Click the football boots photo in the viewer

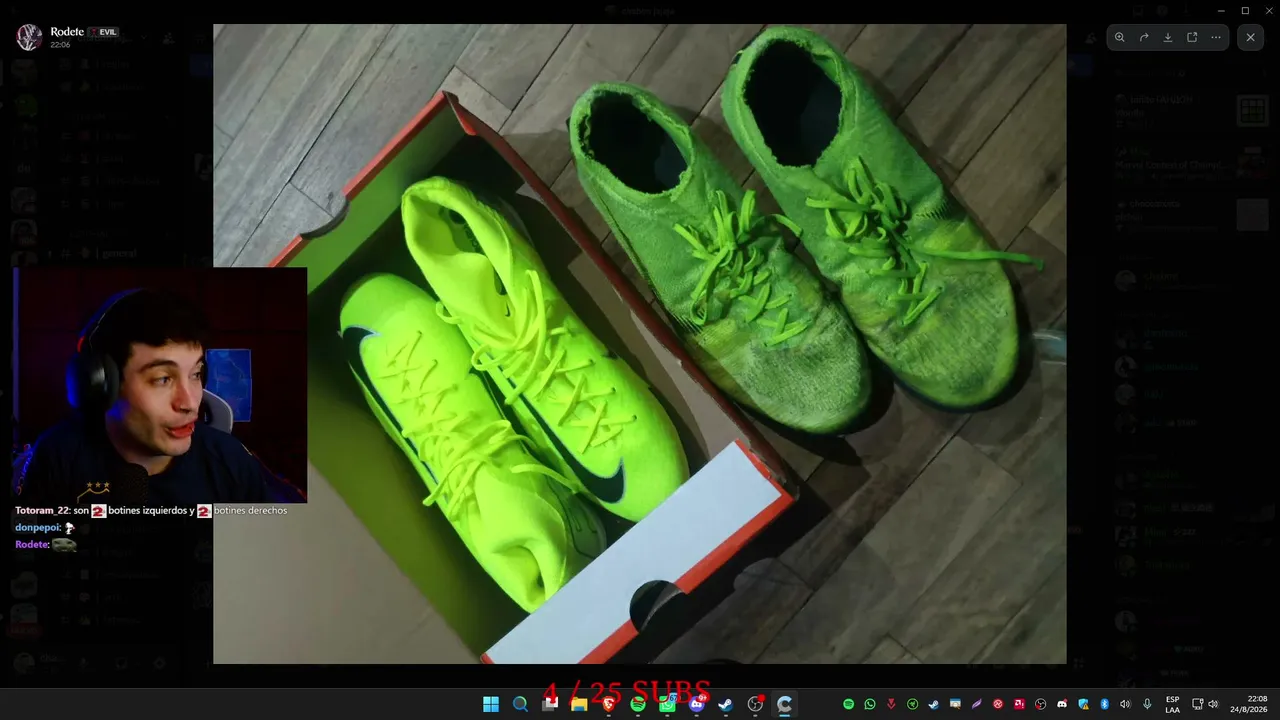tap(640, 344)
